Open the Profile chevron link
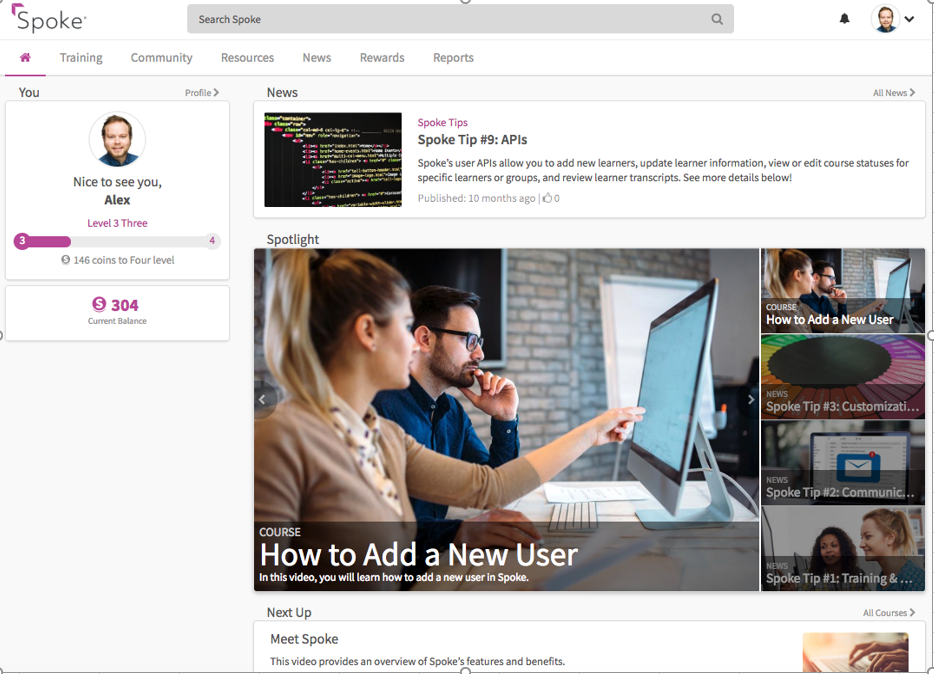 click(x=202, y=93)
